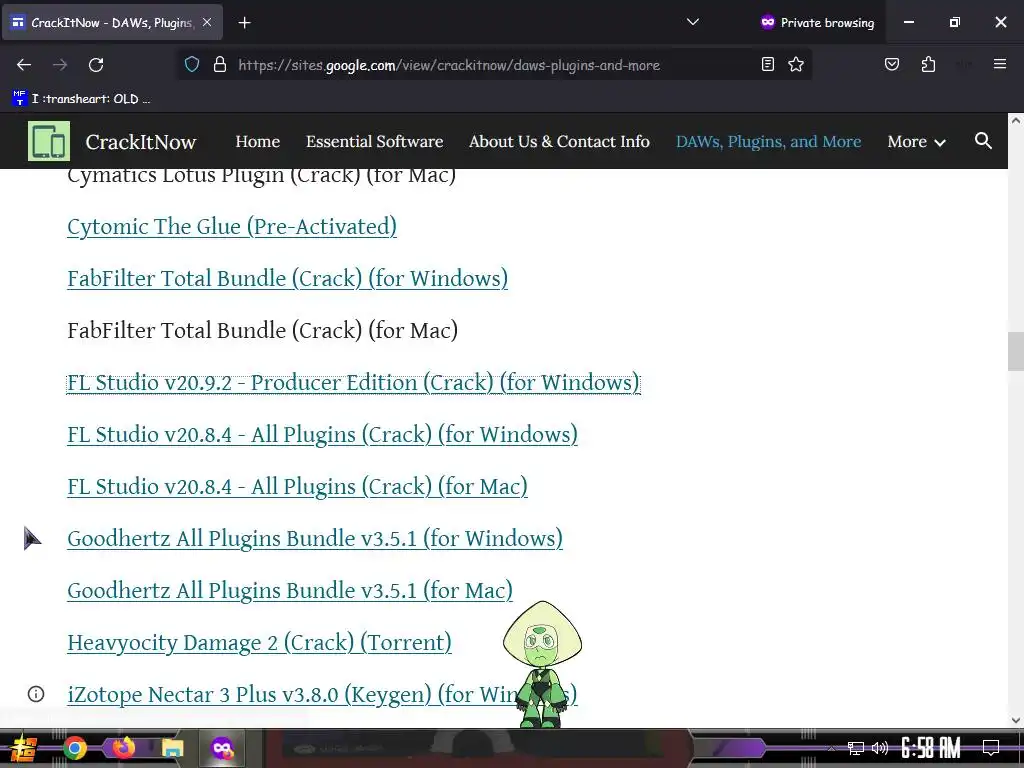Close the CrackItNow tab
The image size is (1024, 768).
tap(206, 22)
